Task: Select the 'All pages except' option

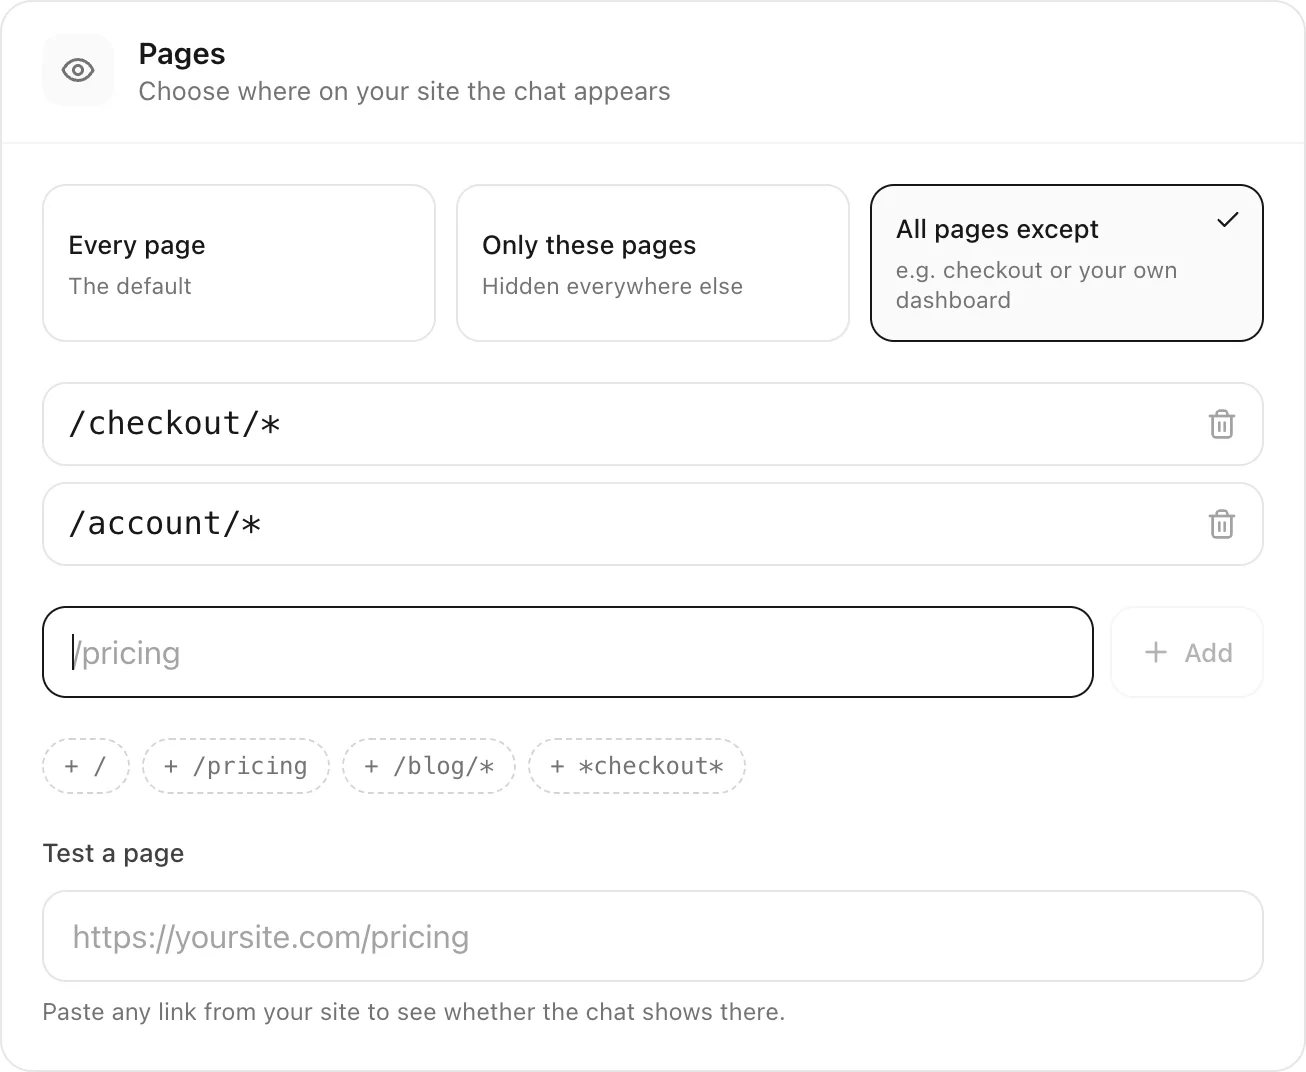Action: pos(1067,263)
